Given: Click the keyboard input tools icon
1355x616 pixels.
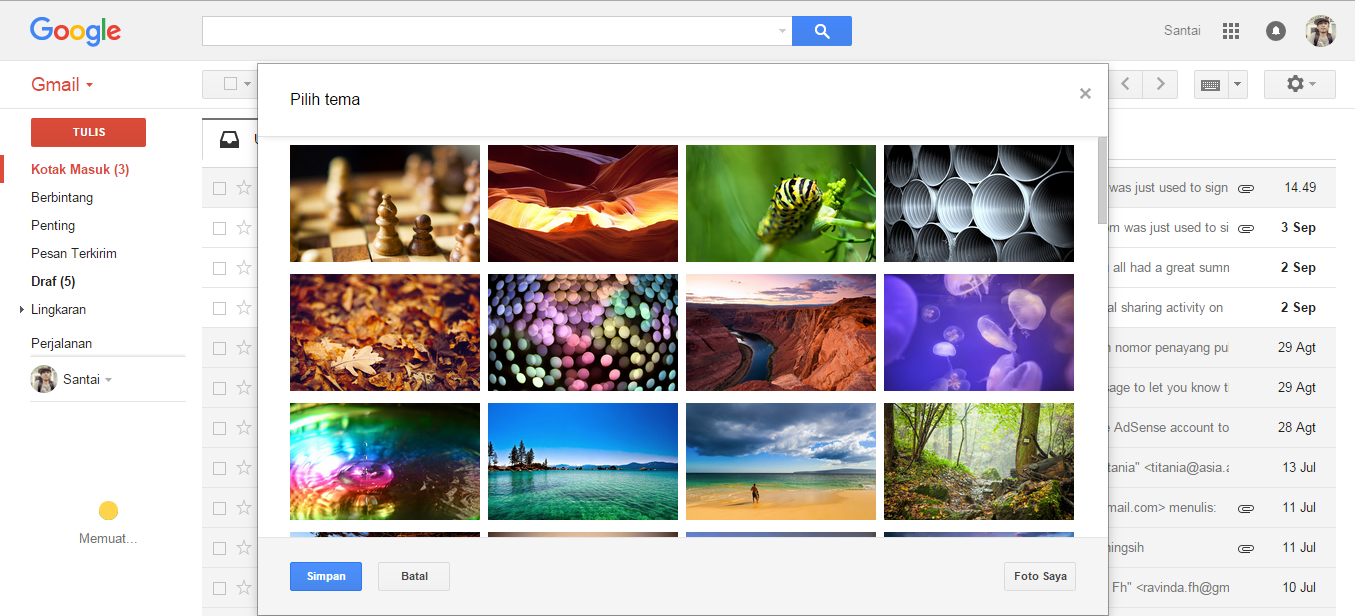Looking at the screenshot, I should [x=1210, y=85].
